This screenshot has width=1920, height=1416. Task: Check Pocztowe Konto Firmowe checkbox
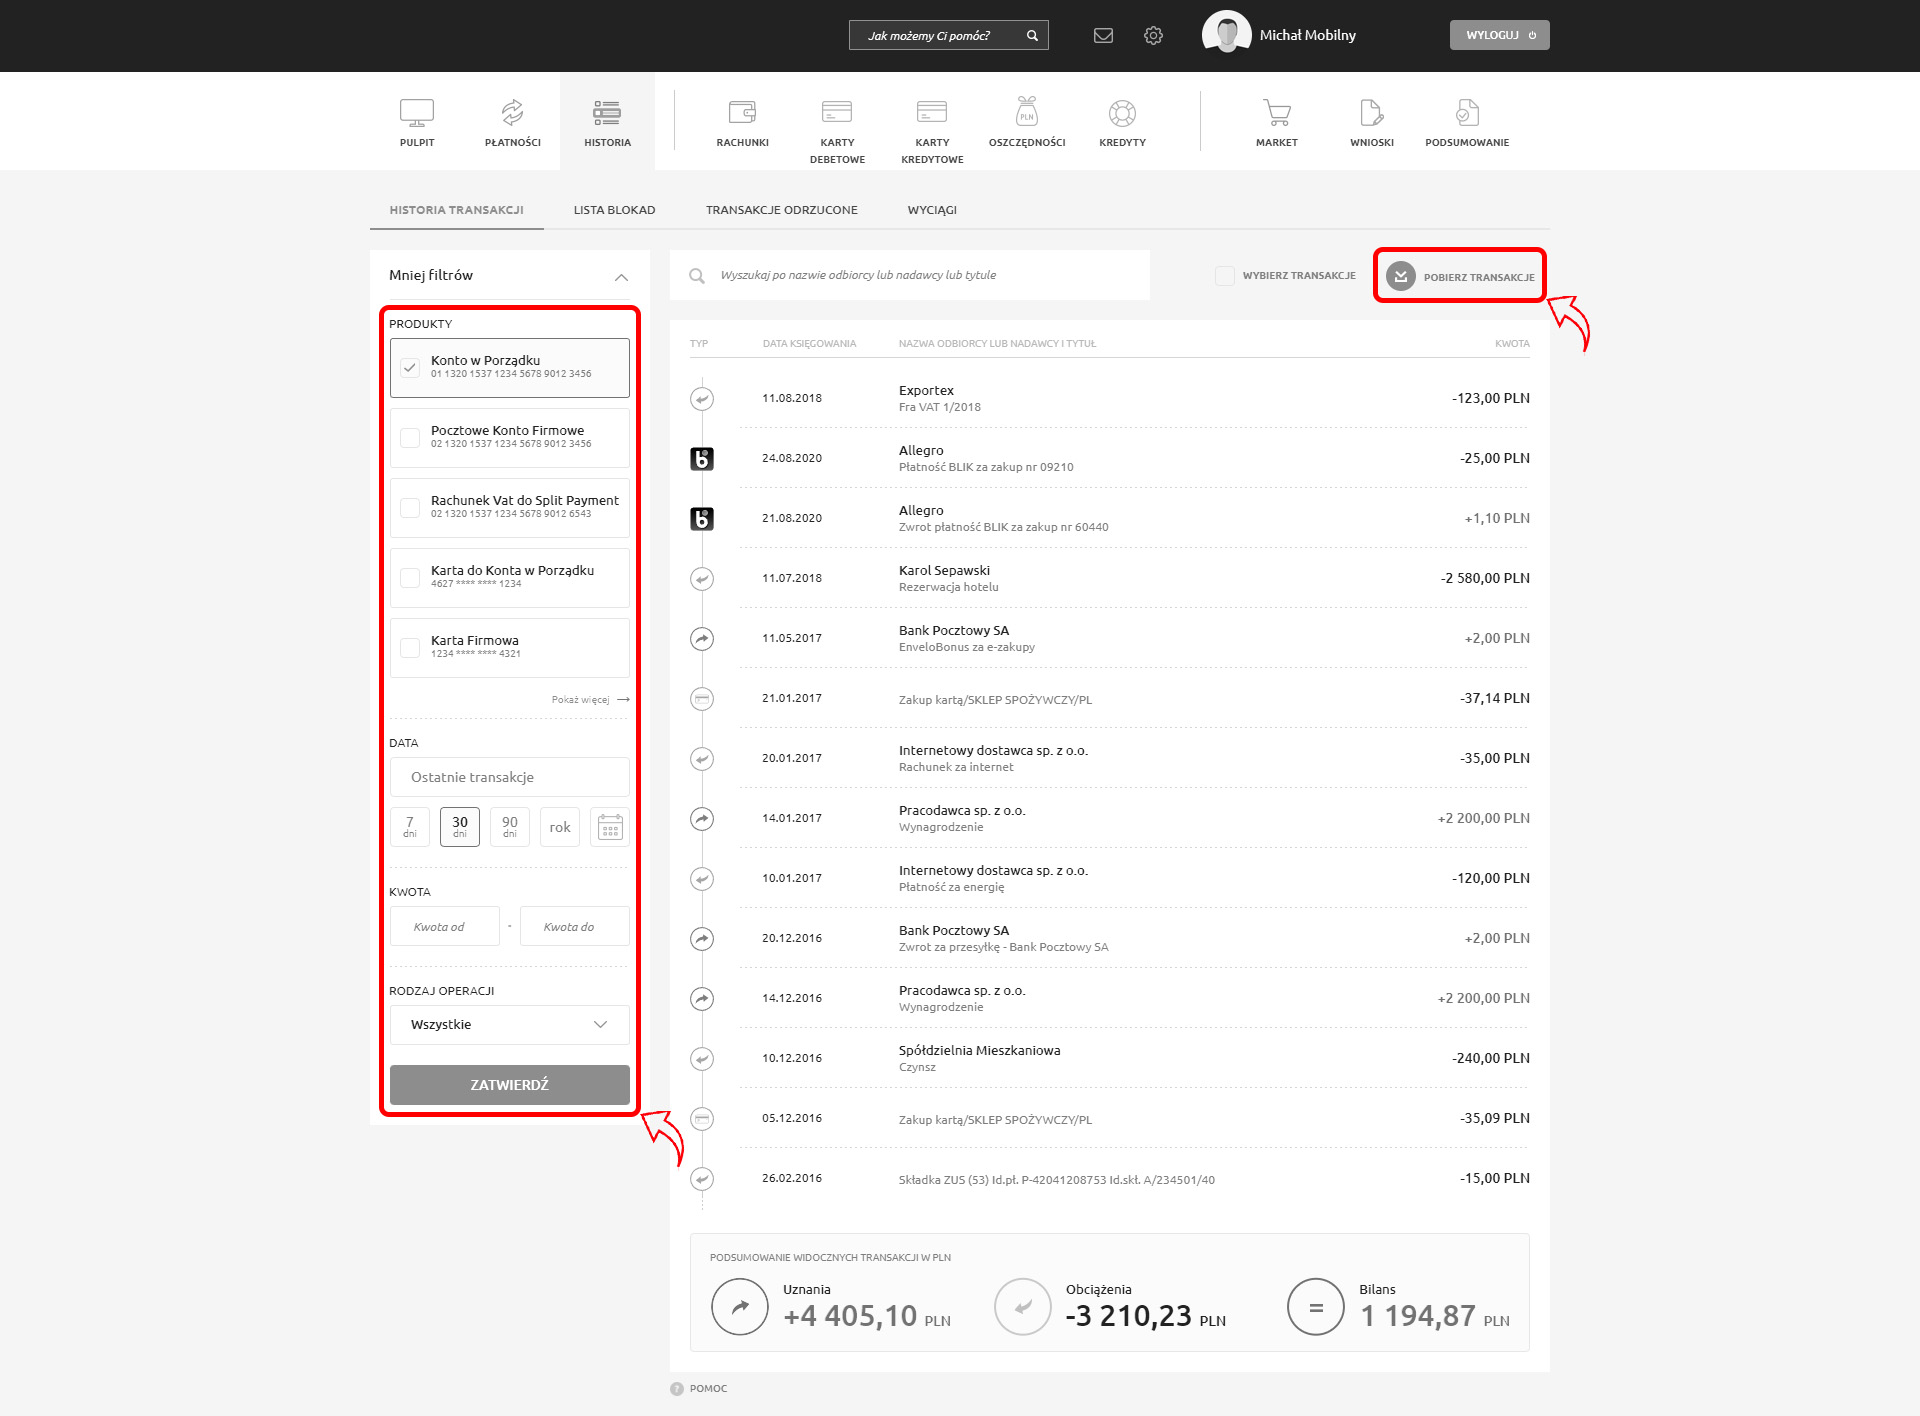click(x=410, y=437)
